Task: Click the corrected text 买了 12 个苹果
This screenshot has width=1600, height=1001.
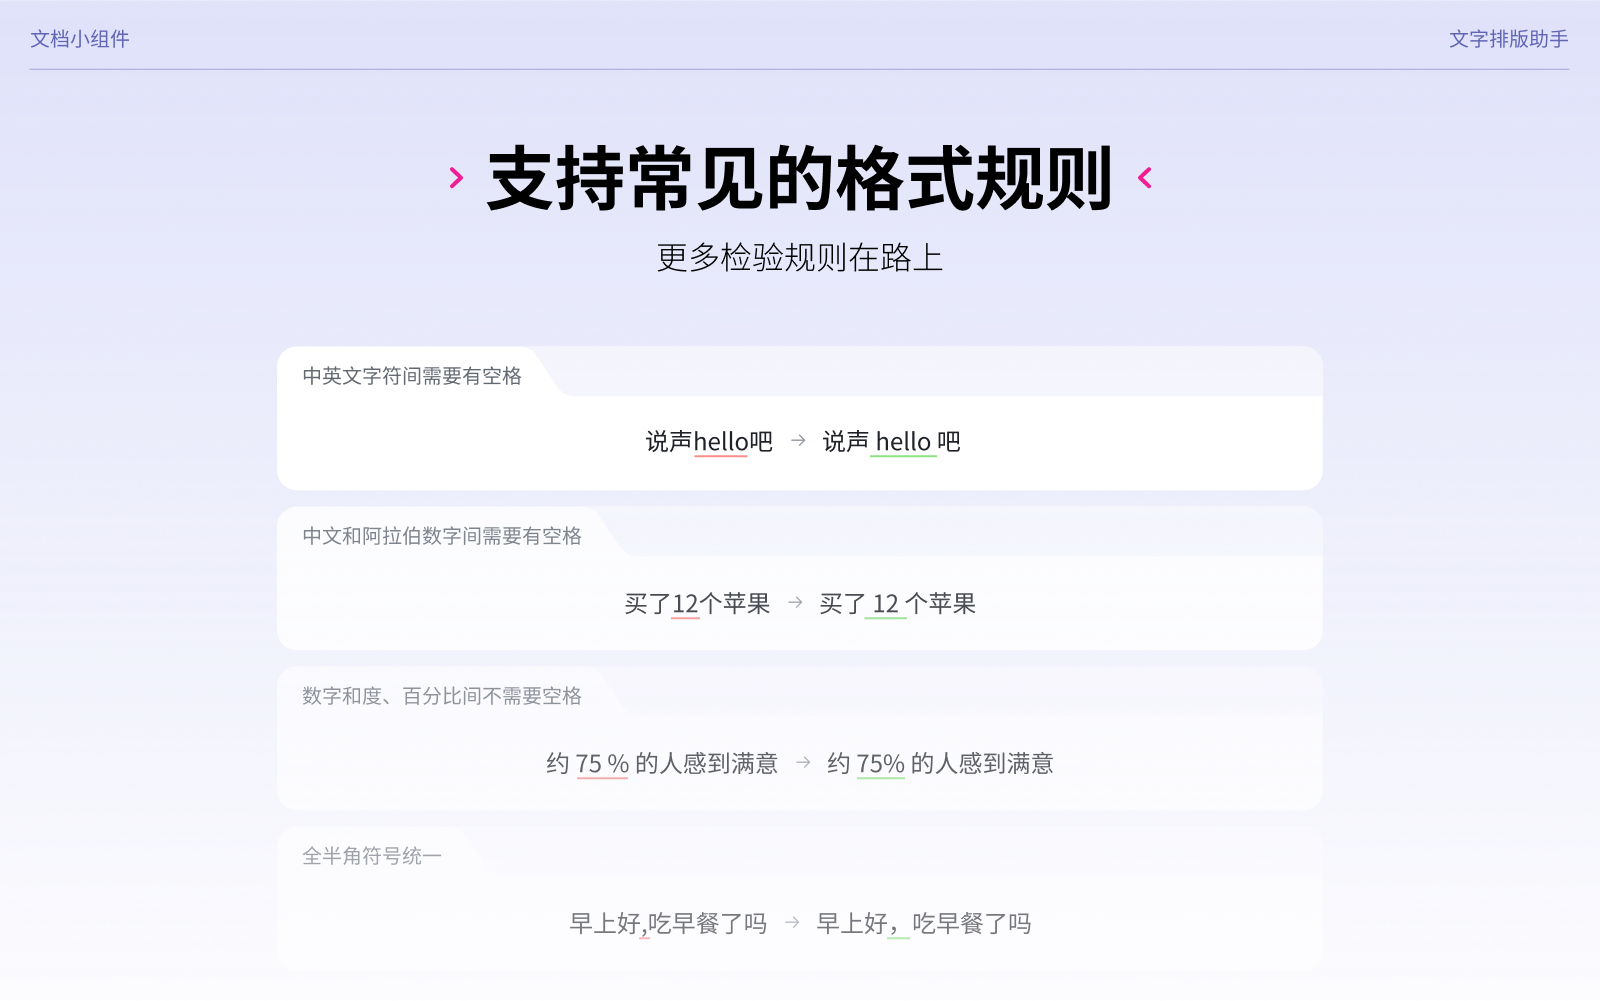Action: click(x=897, y=604)
